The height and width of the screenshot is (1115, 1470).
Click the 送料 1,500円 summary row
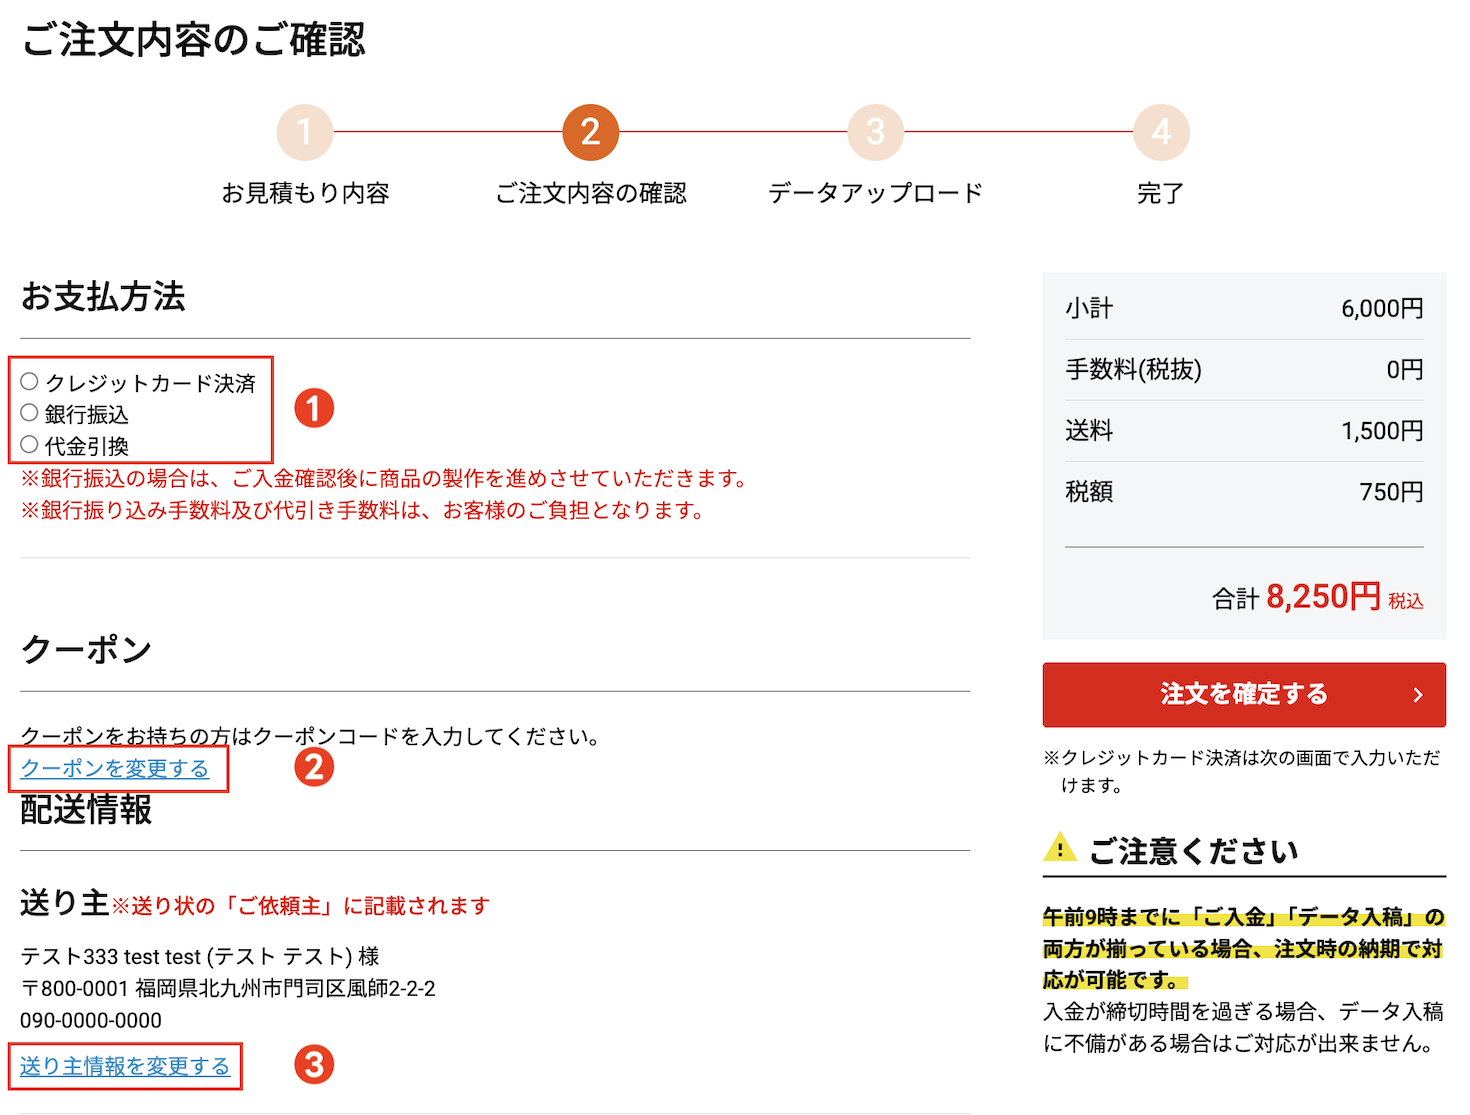[1244, 430]
